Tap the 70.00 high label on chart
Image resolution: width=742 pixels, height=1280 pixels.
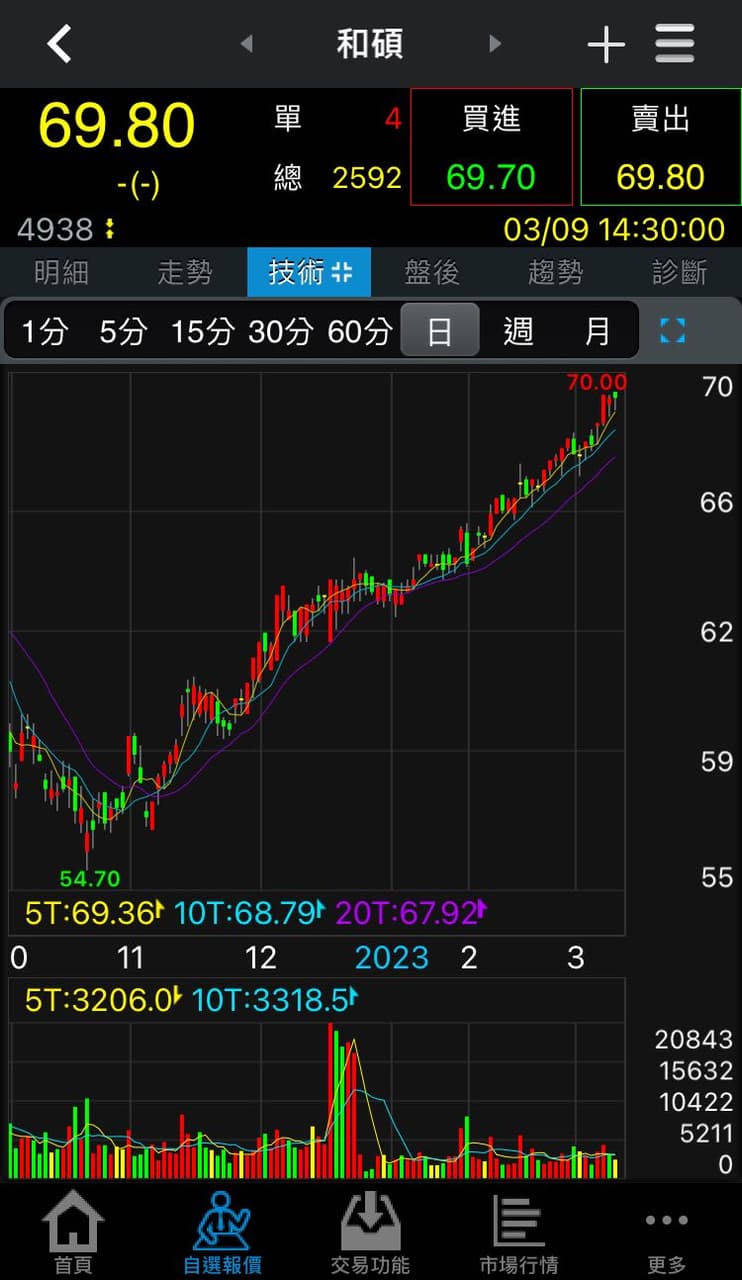click(596, 382)
